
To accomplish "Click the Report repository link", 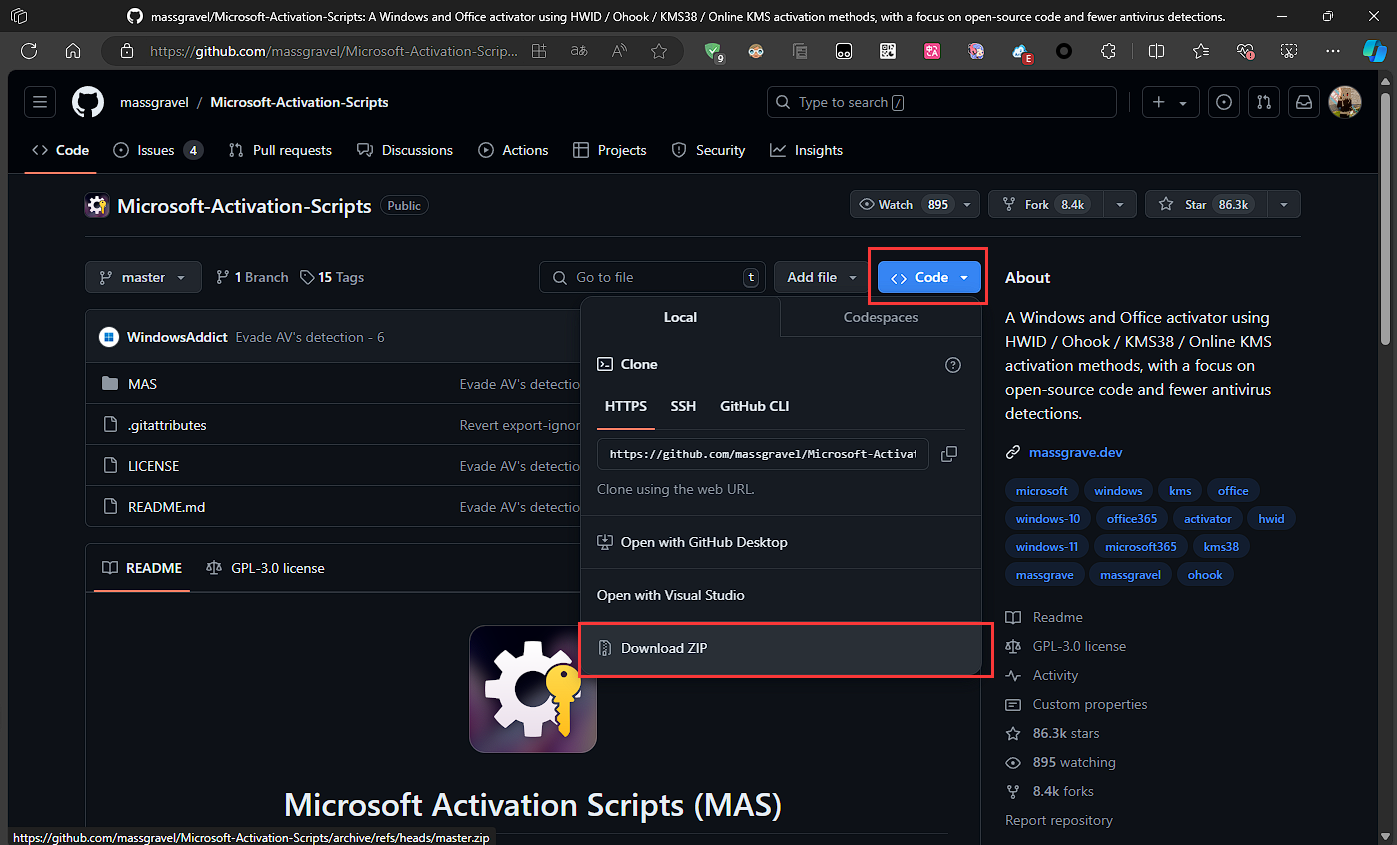I will [1059, 820].
